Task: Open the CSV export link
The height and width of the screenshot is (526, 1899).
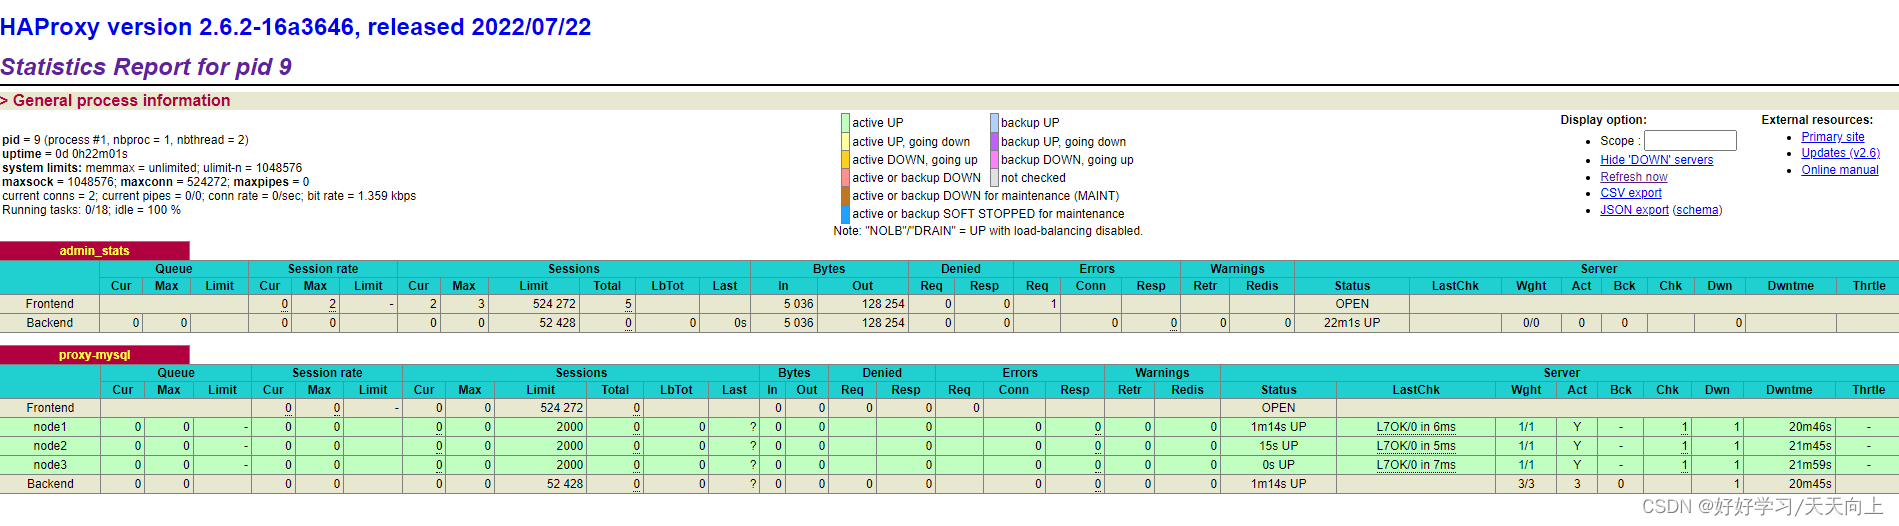Action: [1631, 193]
